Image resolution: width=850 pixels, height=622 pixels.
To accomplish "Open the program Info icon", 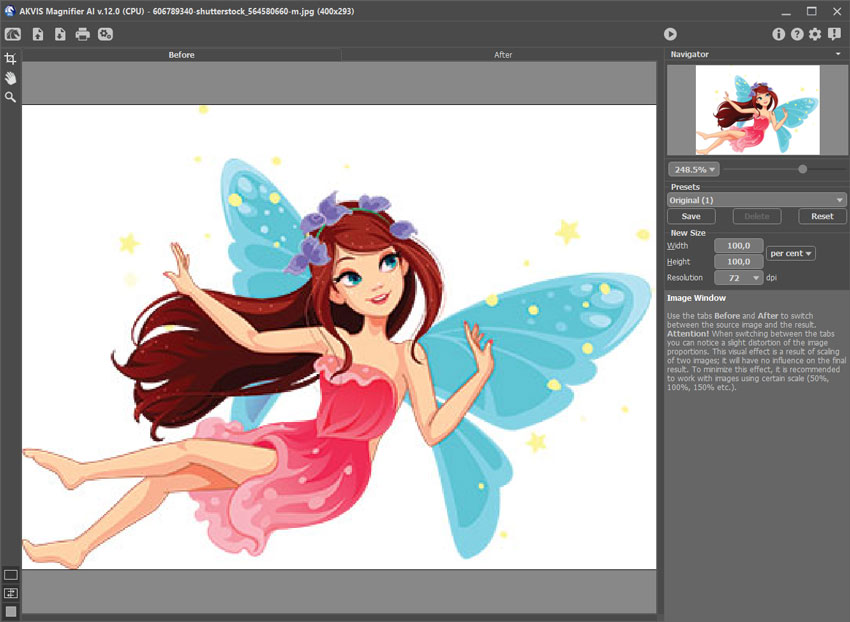I will coord(778,34).
